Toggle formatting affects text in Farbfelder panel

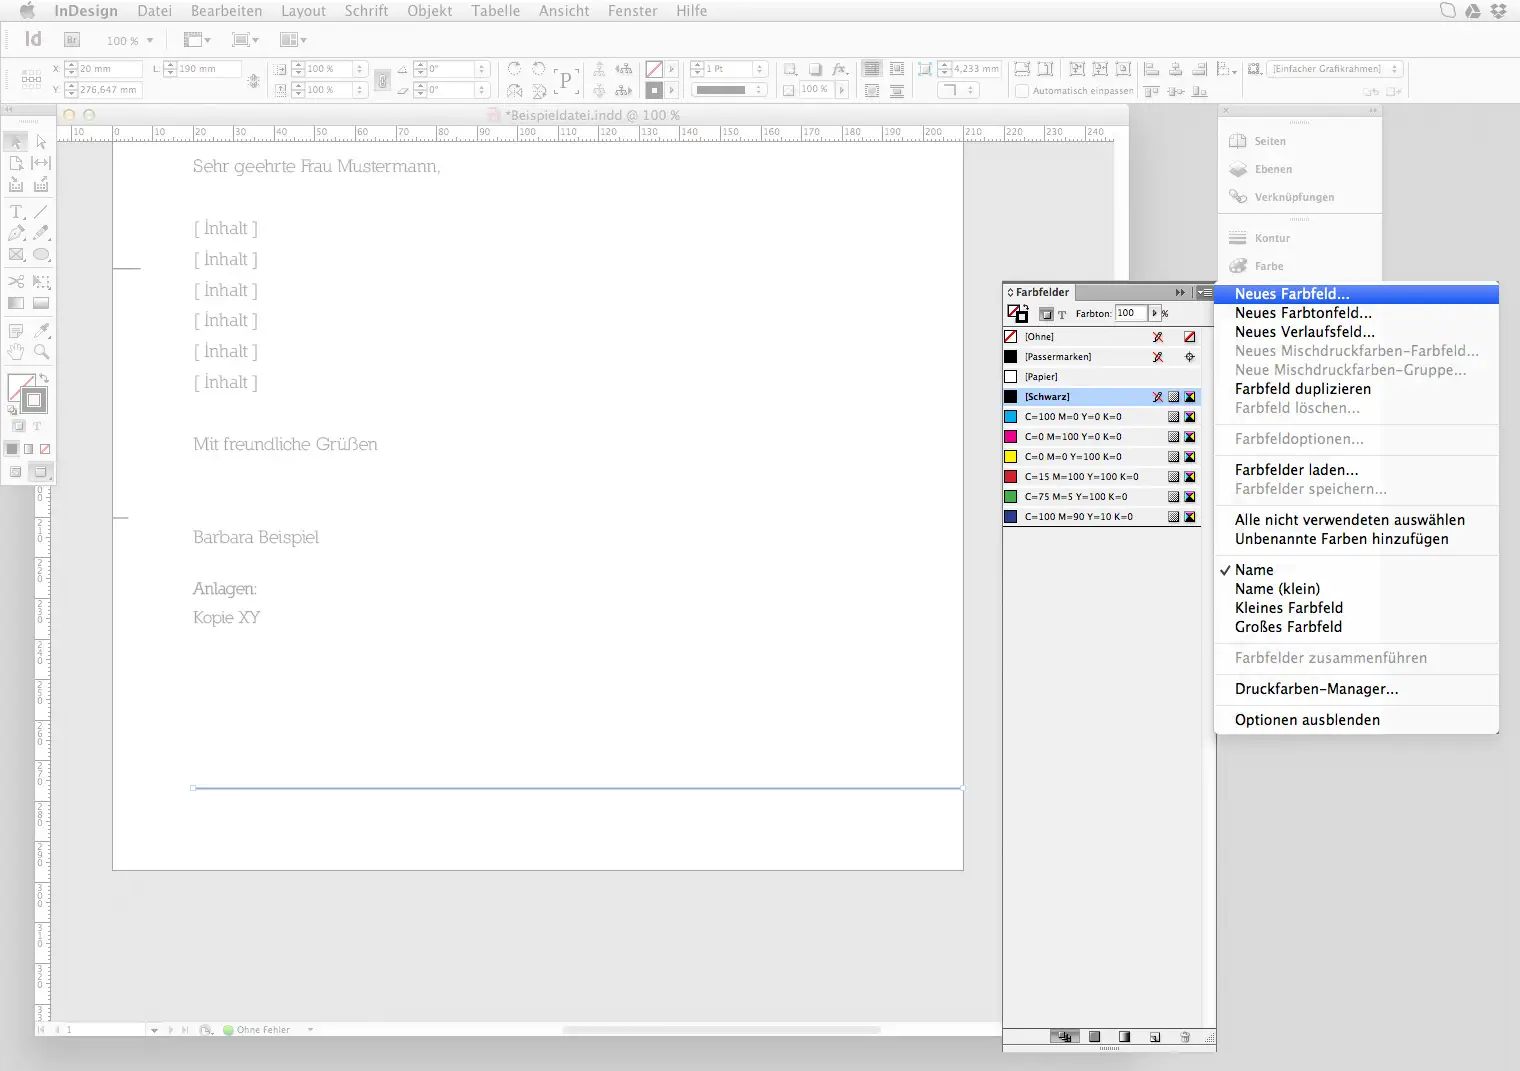point(1062,314)
